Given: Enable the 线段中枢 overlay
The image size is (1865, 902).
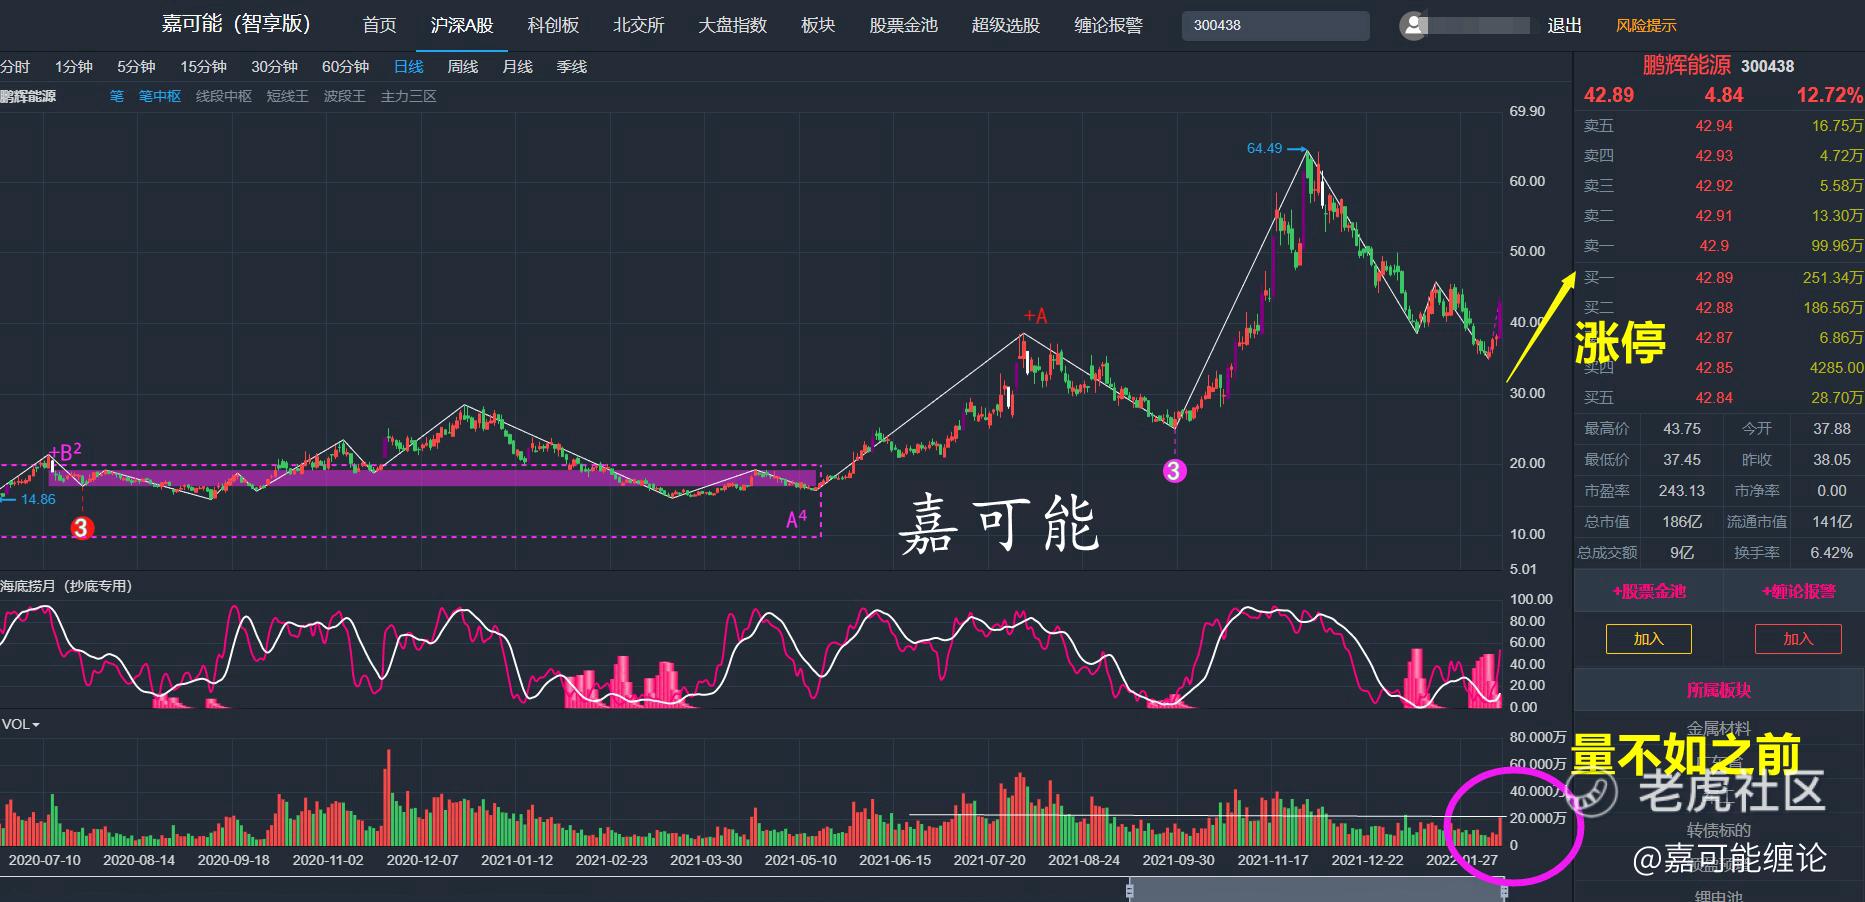Looking at the screenshot, I should pos(224,96).
